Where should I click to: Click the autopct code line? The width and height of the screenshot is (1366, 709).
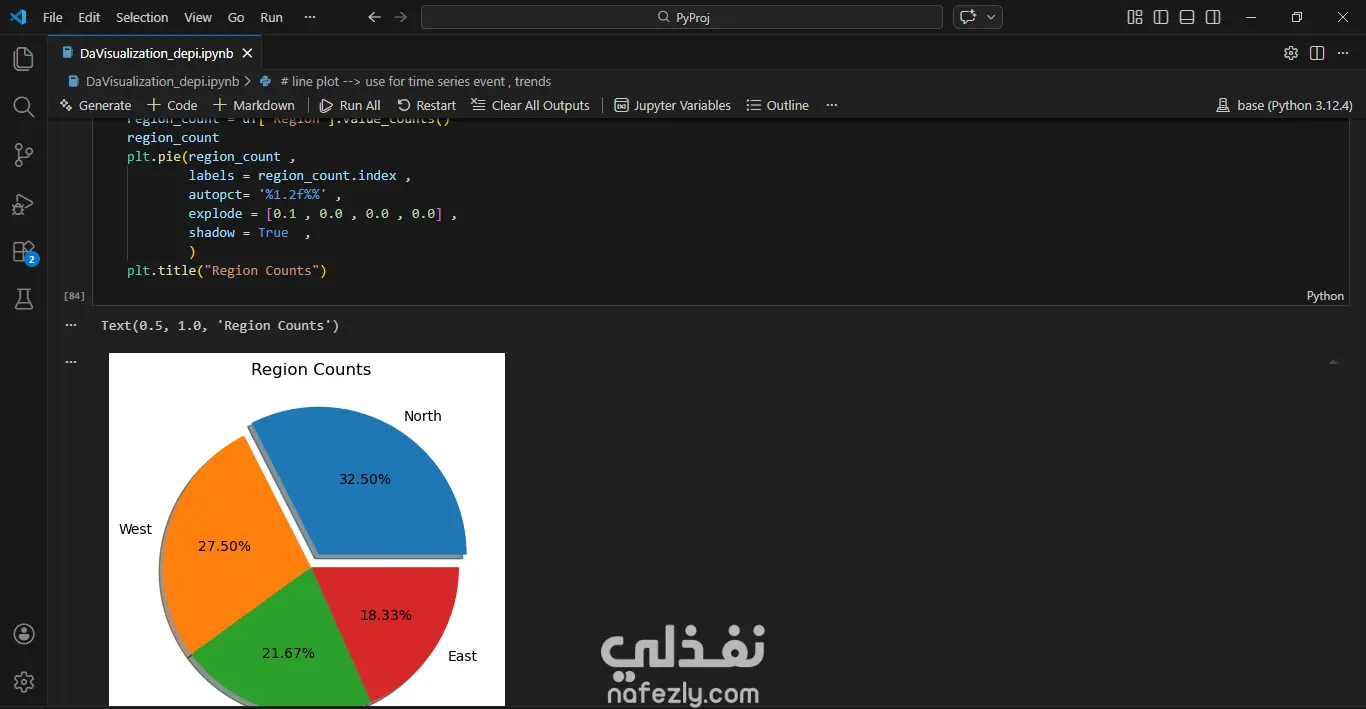[x=265, y=194]
